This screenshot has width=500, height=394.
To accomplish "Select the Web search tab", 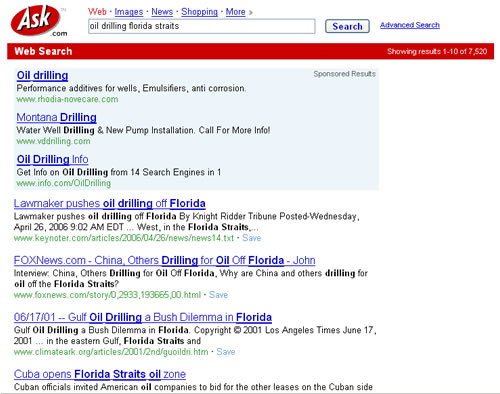I will point(97,12).
